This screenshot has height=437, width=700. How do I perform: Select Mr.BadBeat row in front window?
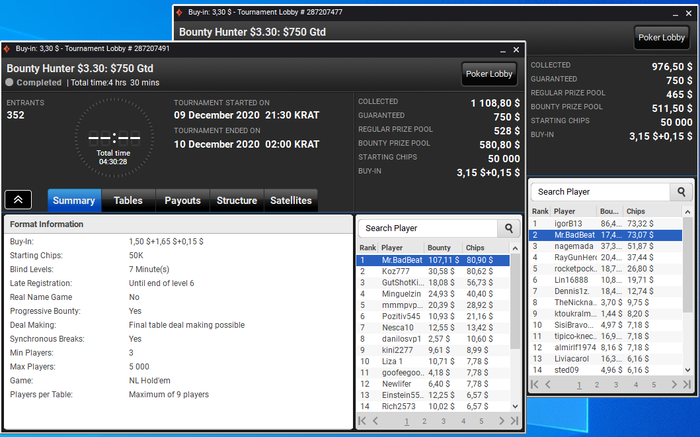(x=433, y=260)
